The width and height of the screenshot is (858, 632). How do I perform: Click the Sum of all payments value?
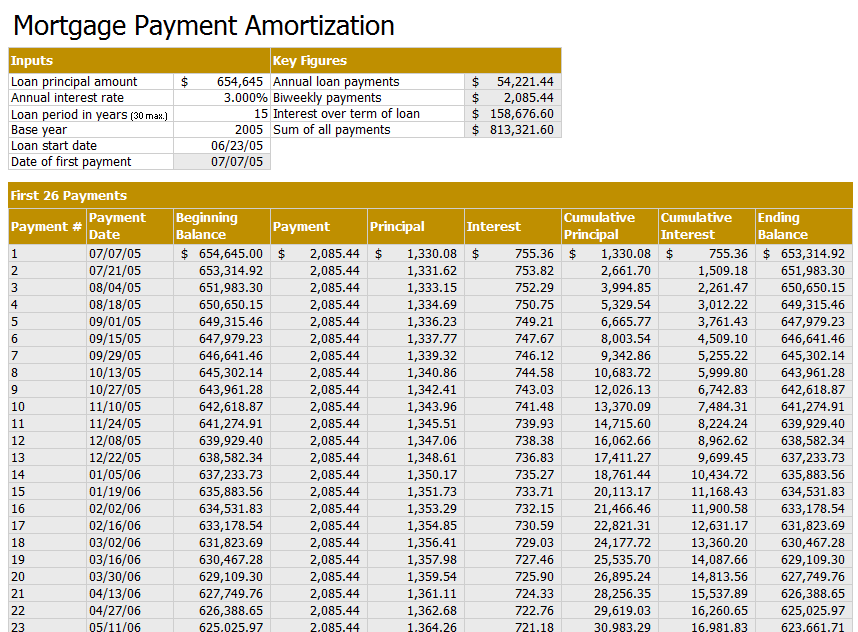513,130
